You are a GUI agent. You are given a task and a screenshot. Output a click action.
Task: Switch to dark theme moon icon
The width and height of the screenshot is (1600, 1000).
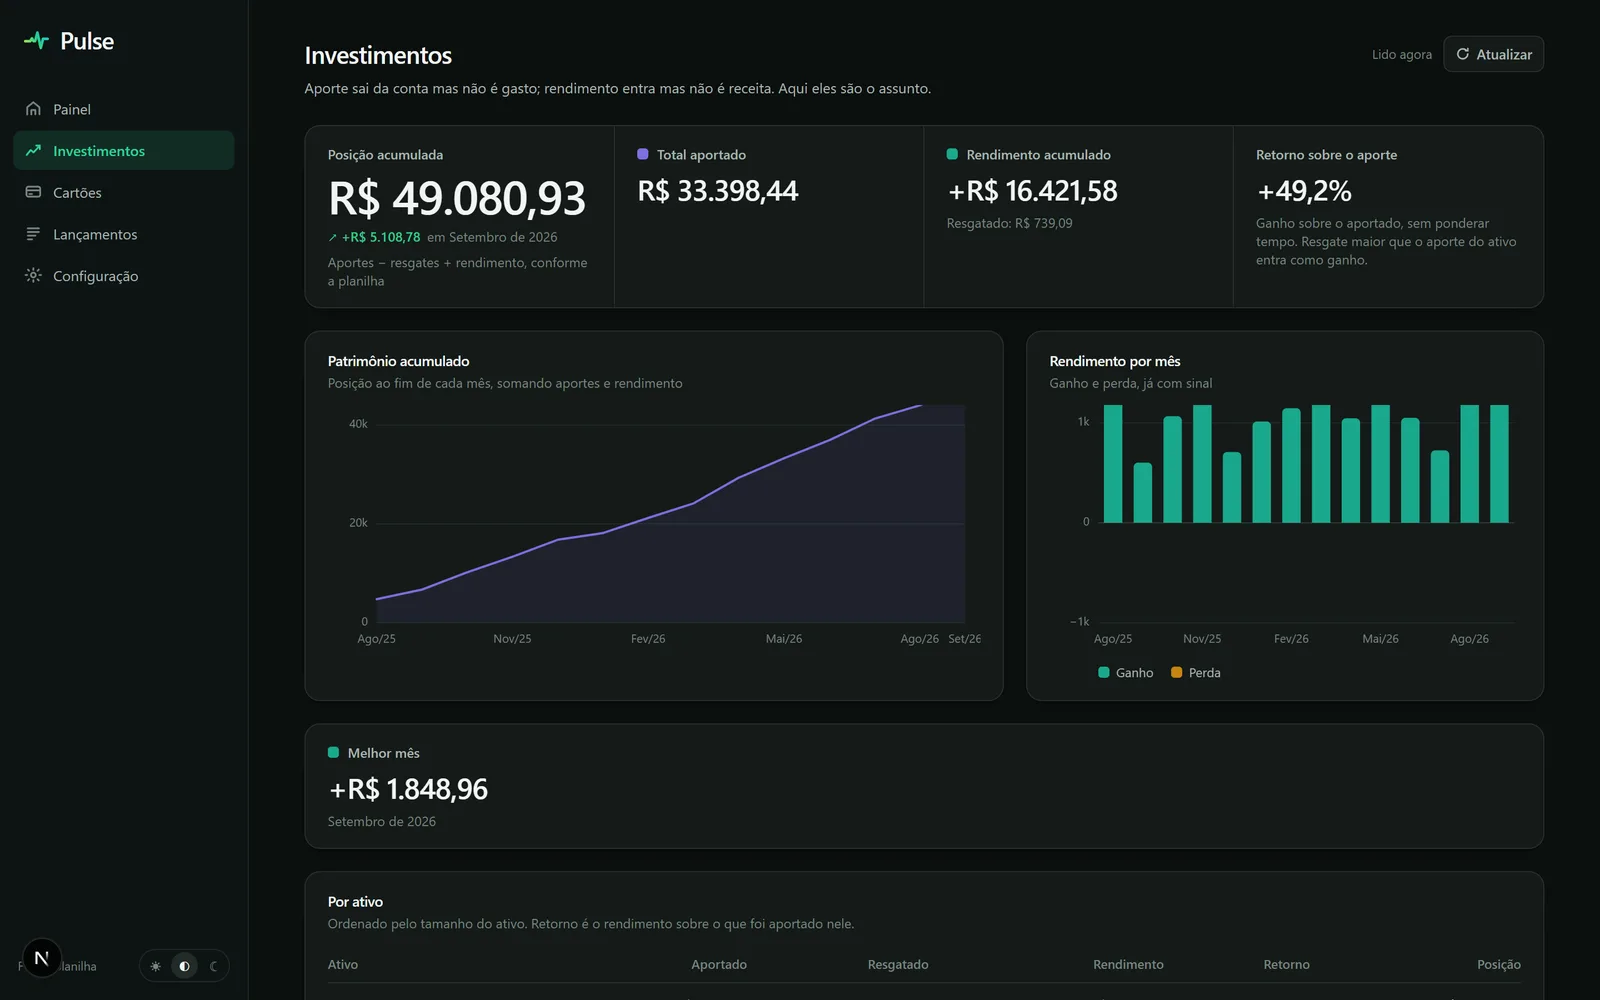(x=213, y=966)
